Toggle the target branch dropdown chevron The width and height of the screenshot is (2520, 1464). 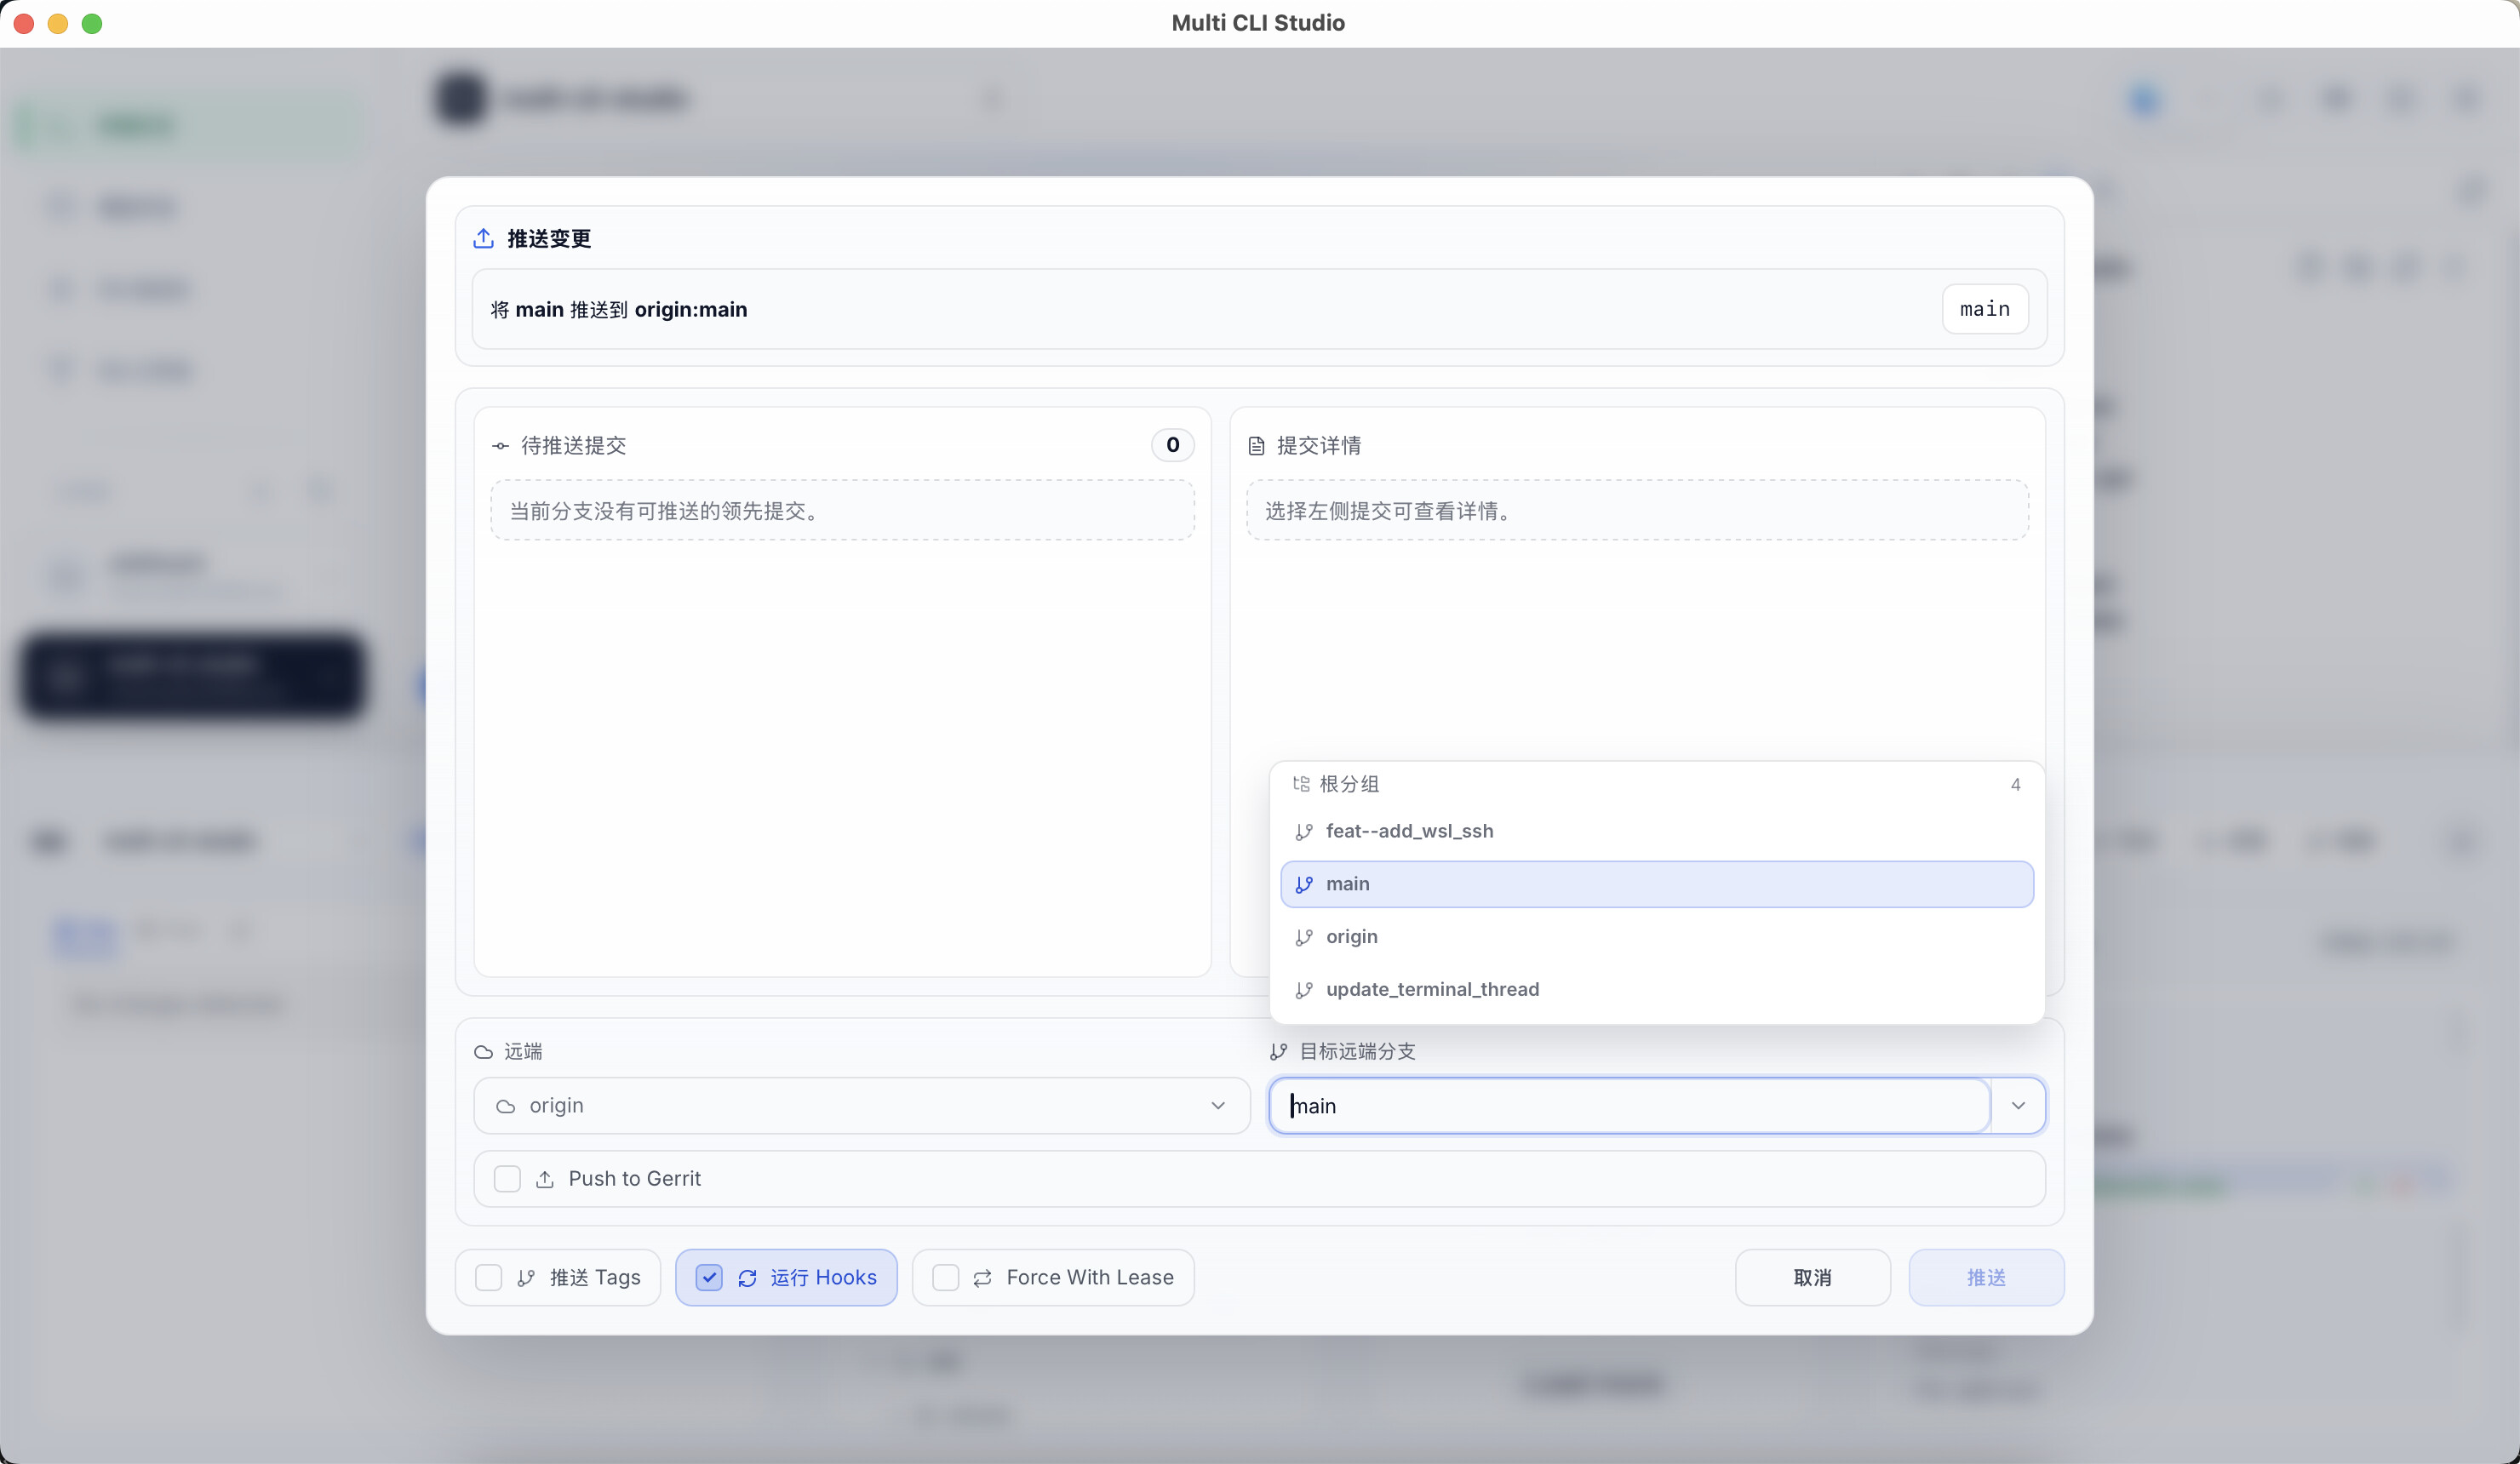(2018, 1106)
